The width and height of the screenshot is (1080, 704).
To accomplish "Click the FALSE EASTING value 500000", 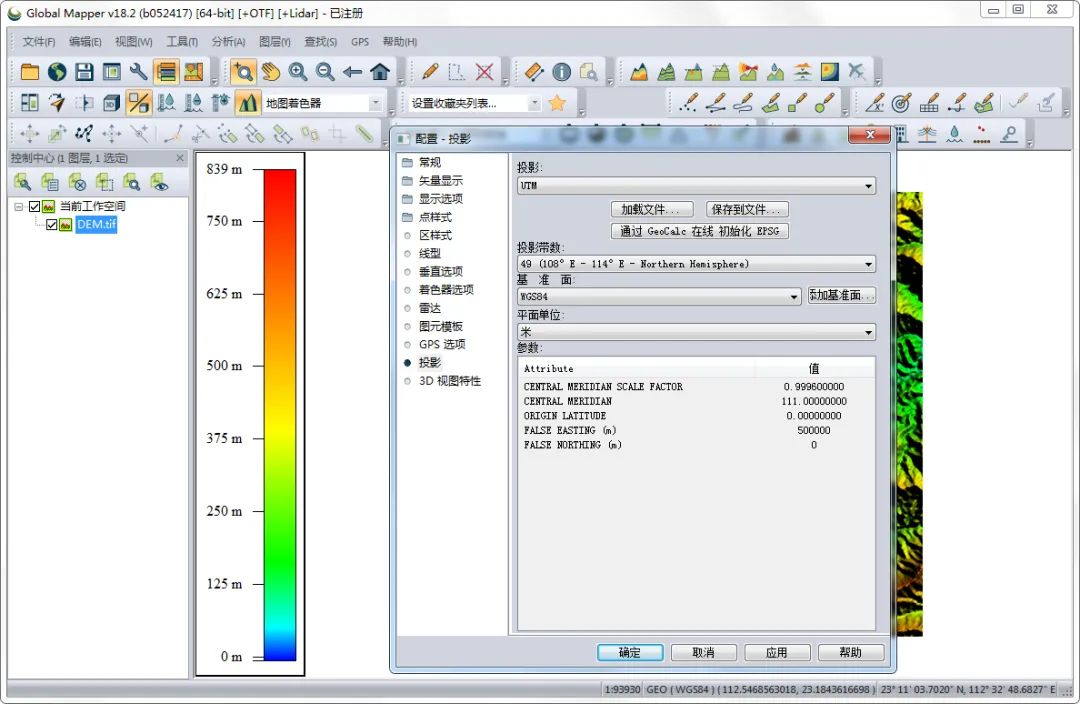I will click(813, 430).
